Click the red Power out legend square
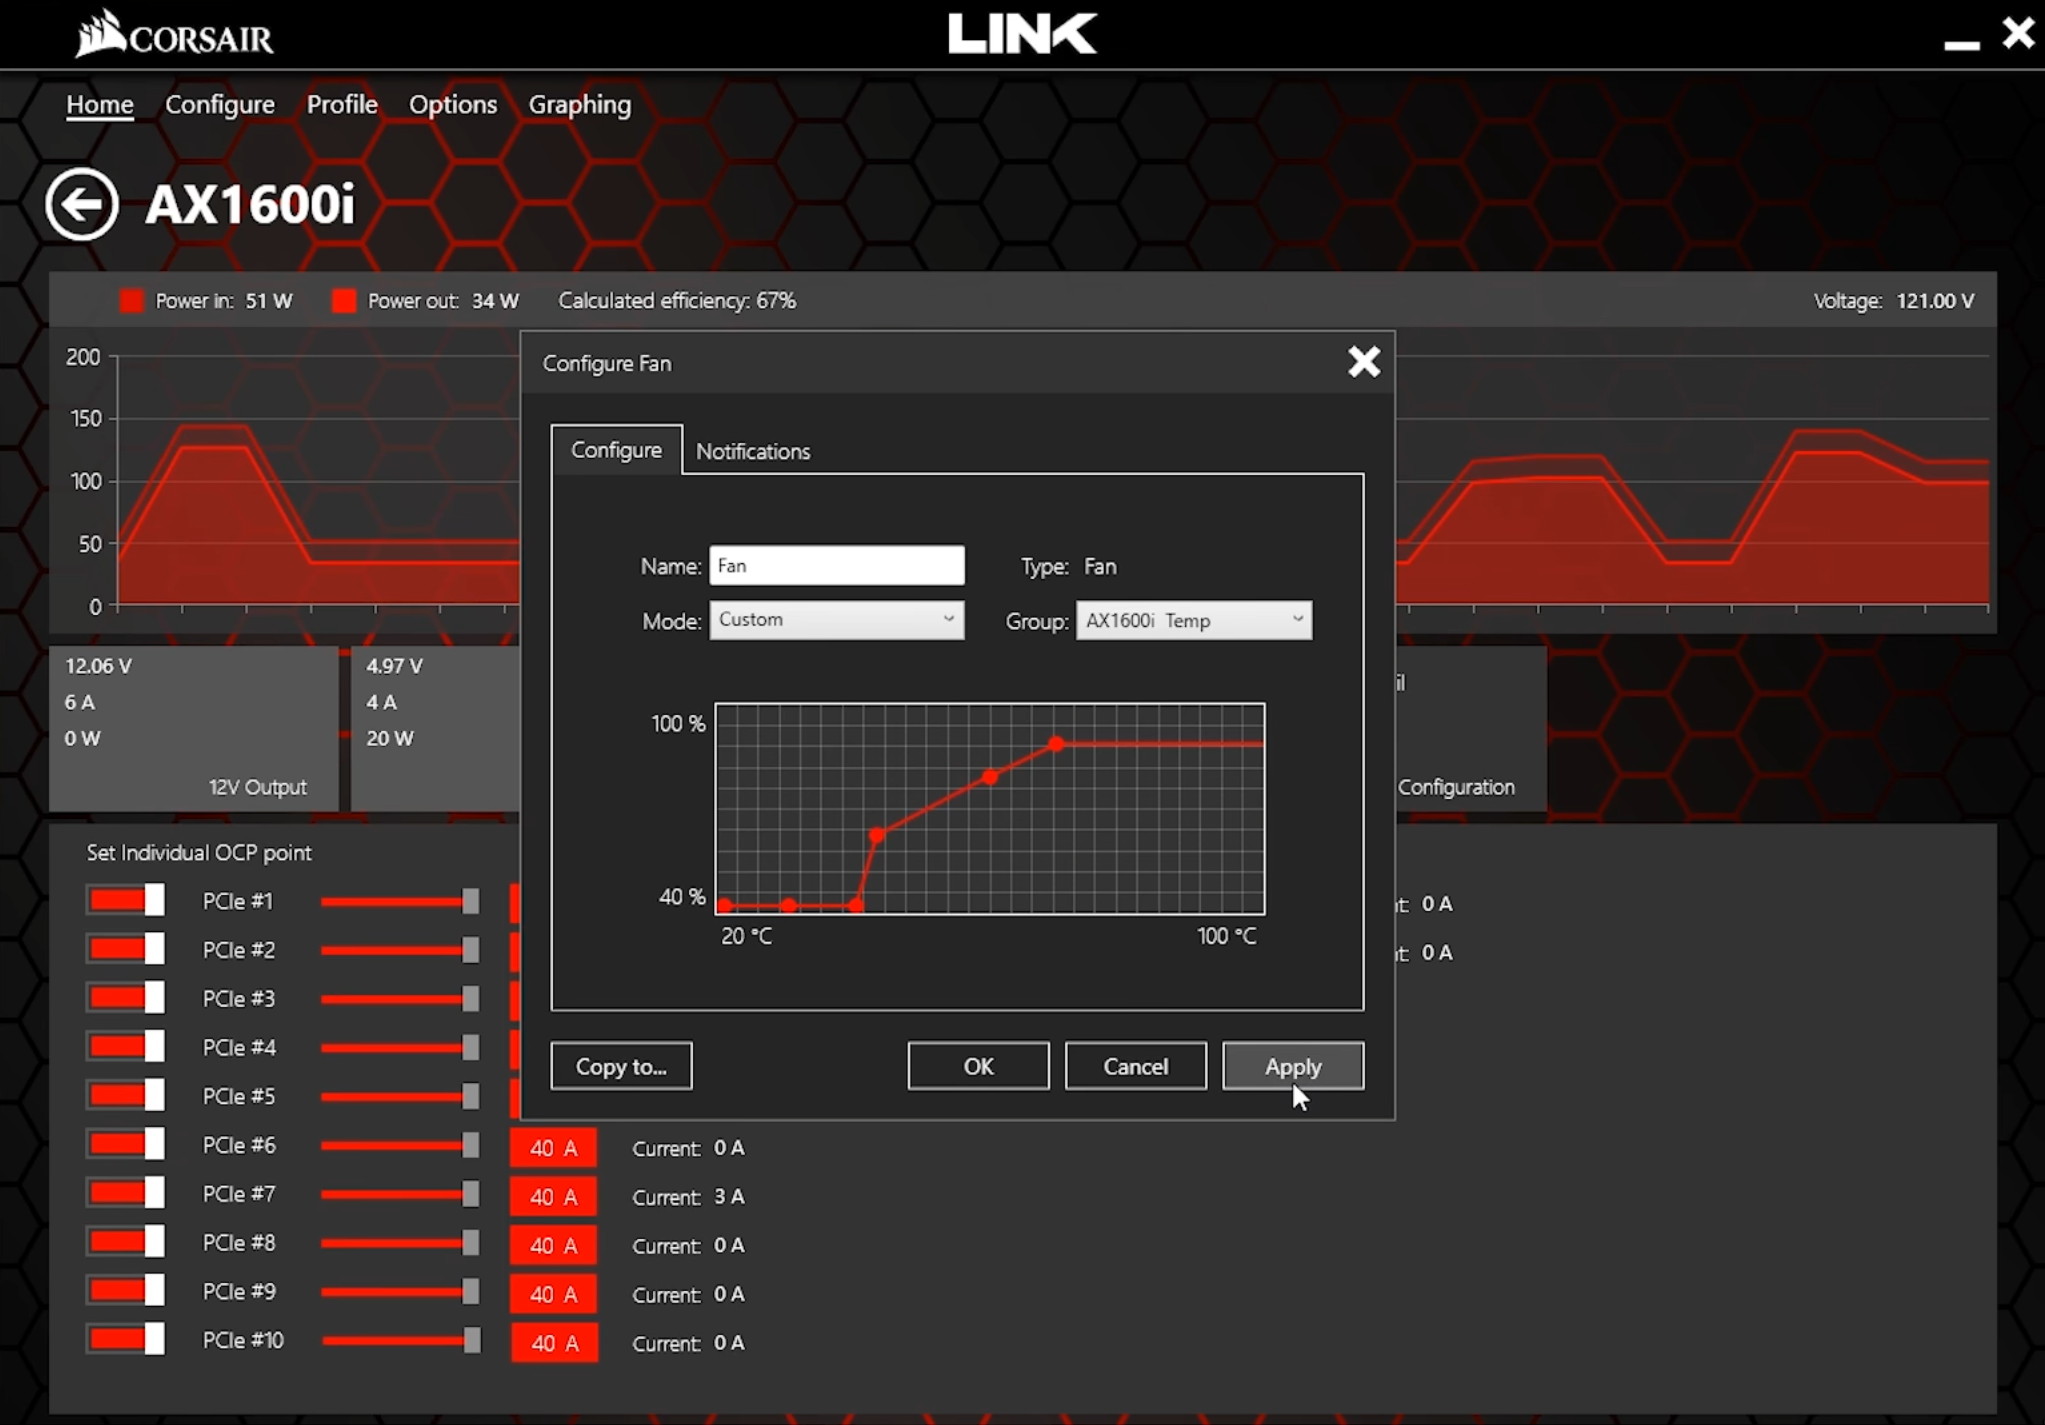2045x1425 pixels. pos(343,301)
